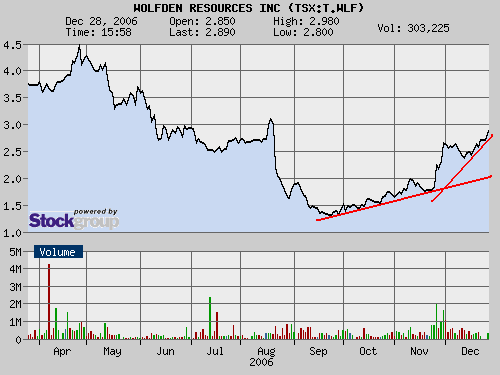Click the 2.5 price axis label
The width and height of the screenshot is (500, 375).
tap(12, 152)
